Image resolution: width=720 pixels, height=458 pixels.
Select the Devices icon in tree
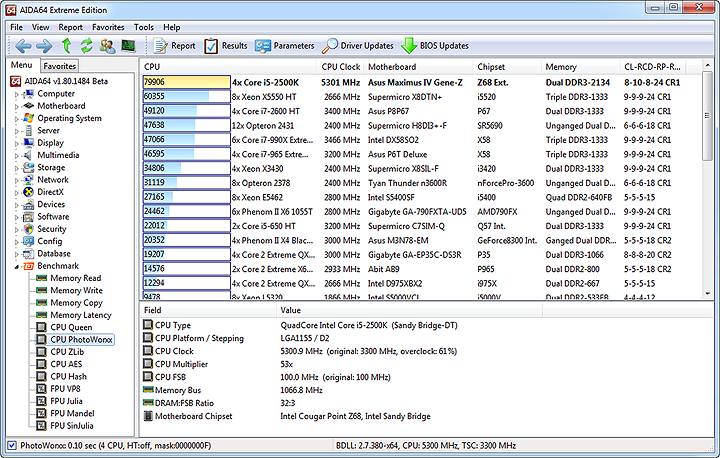(28, 204)
